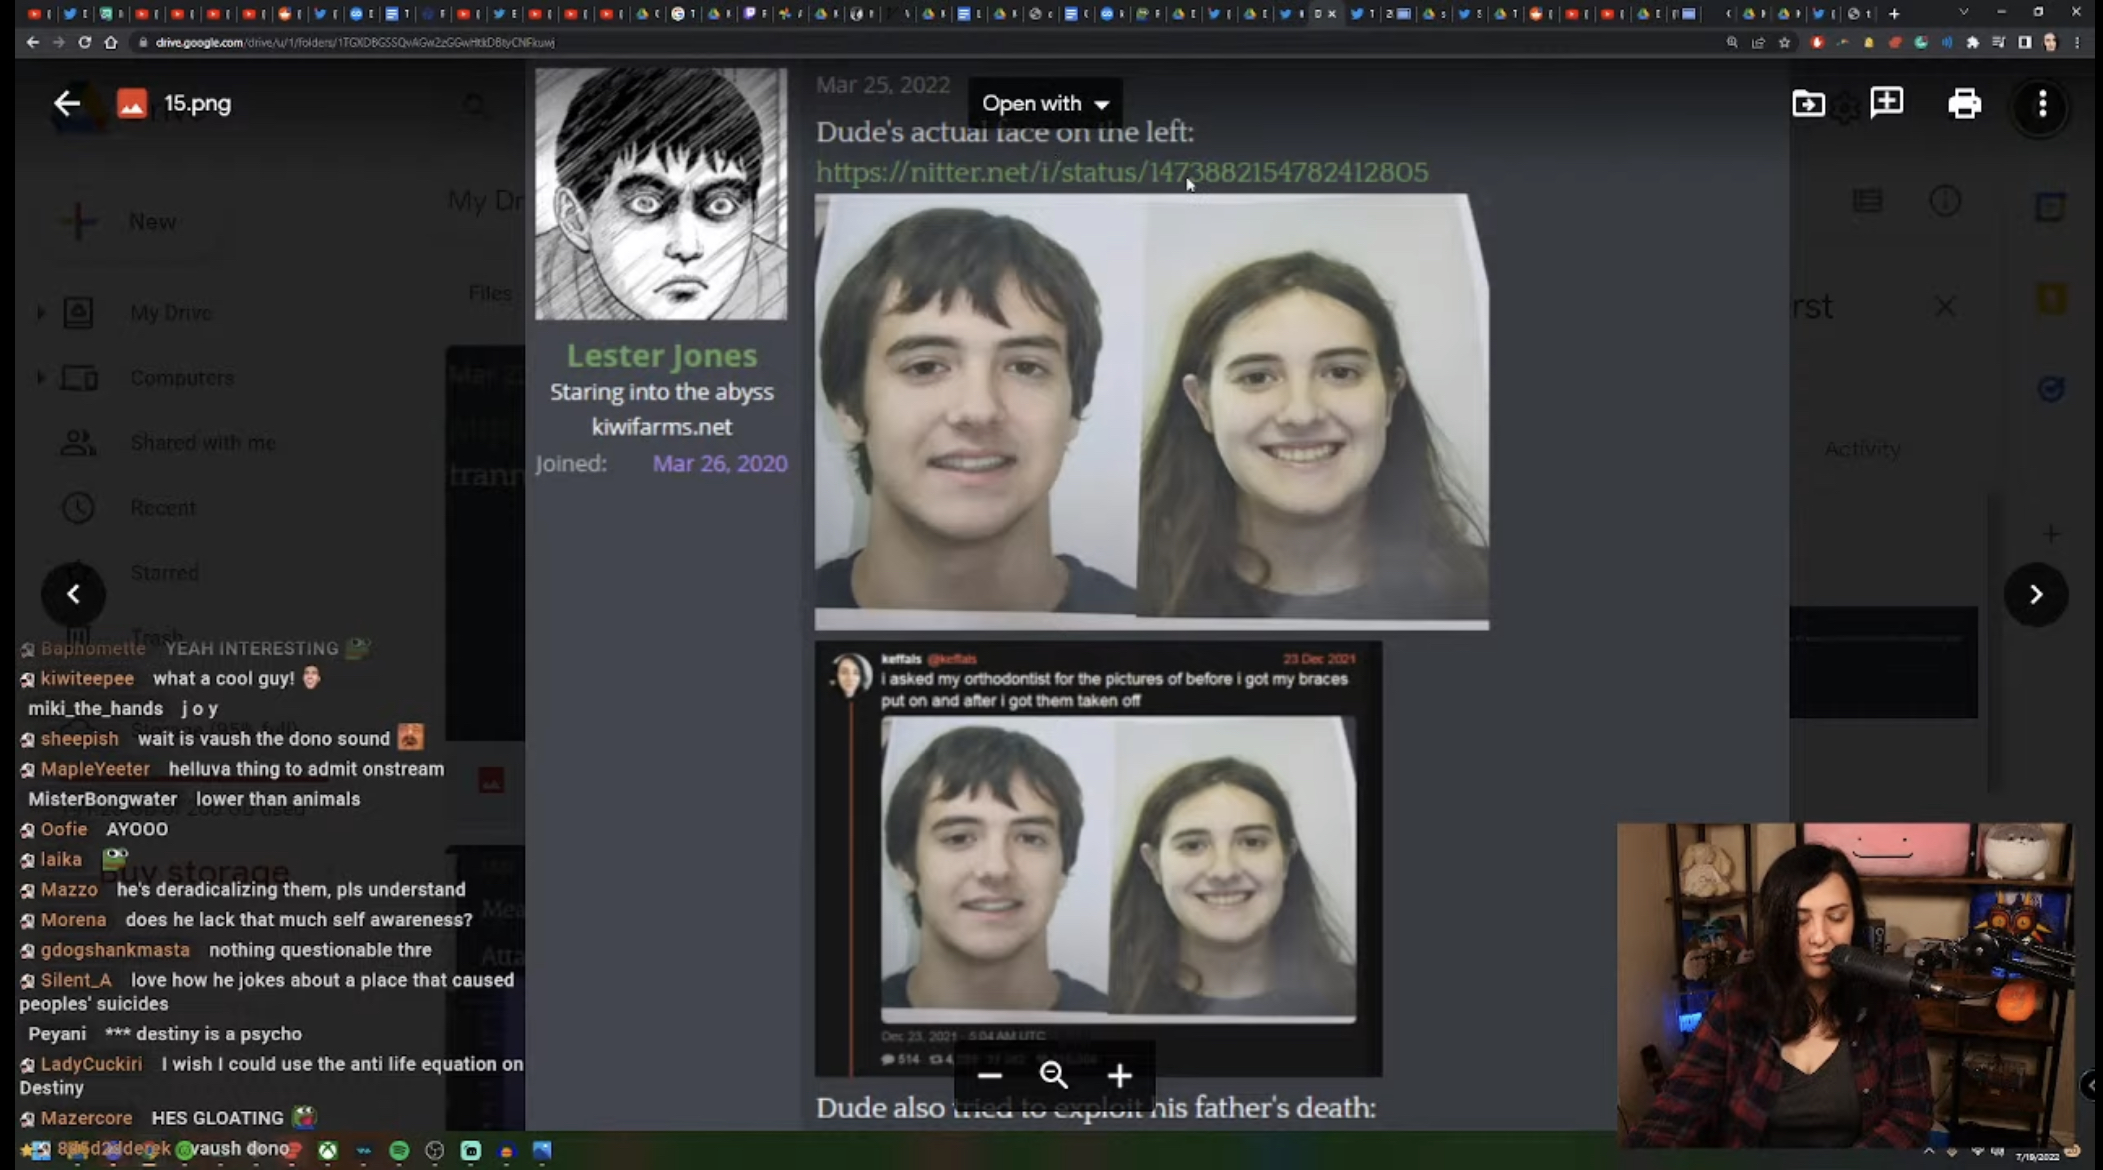This screenshot has height=1170, width=2103.
Task: Click the Add comment icon in preview toolbar
Action: pyautogui.click(x=1886, y=103)
